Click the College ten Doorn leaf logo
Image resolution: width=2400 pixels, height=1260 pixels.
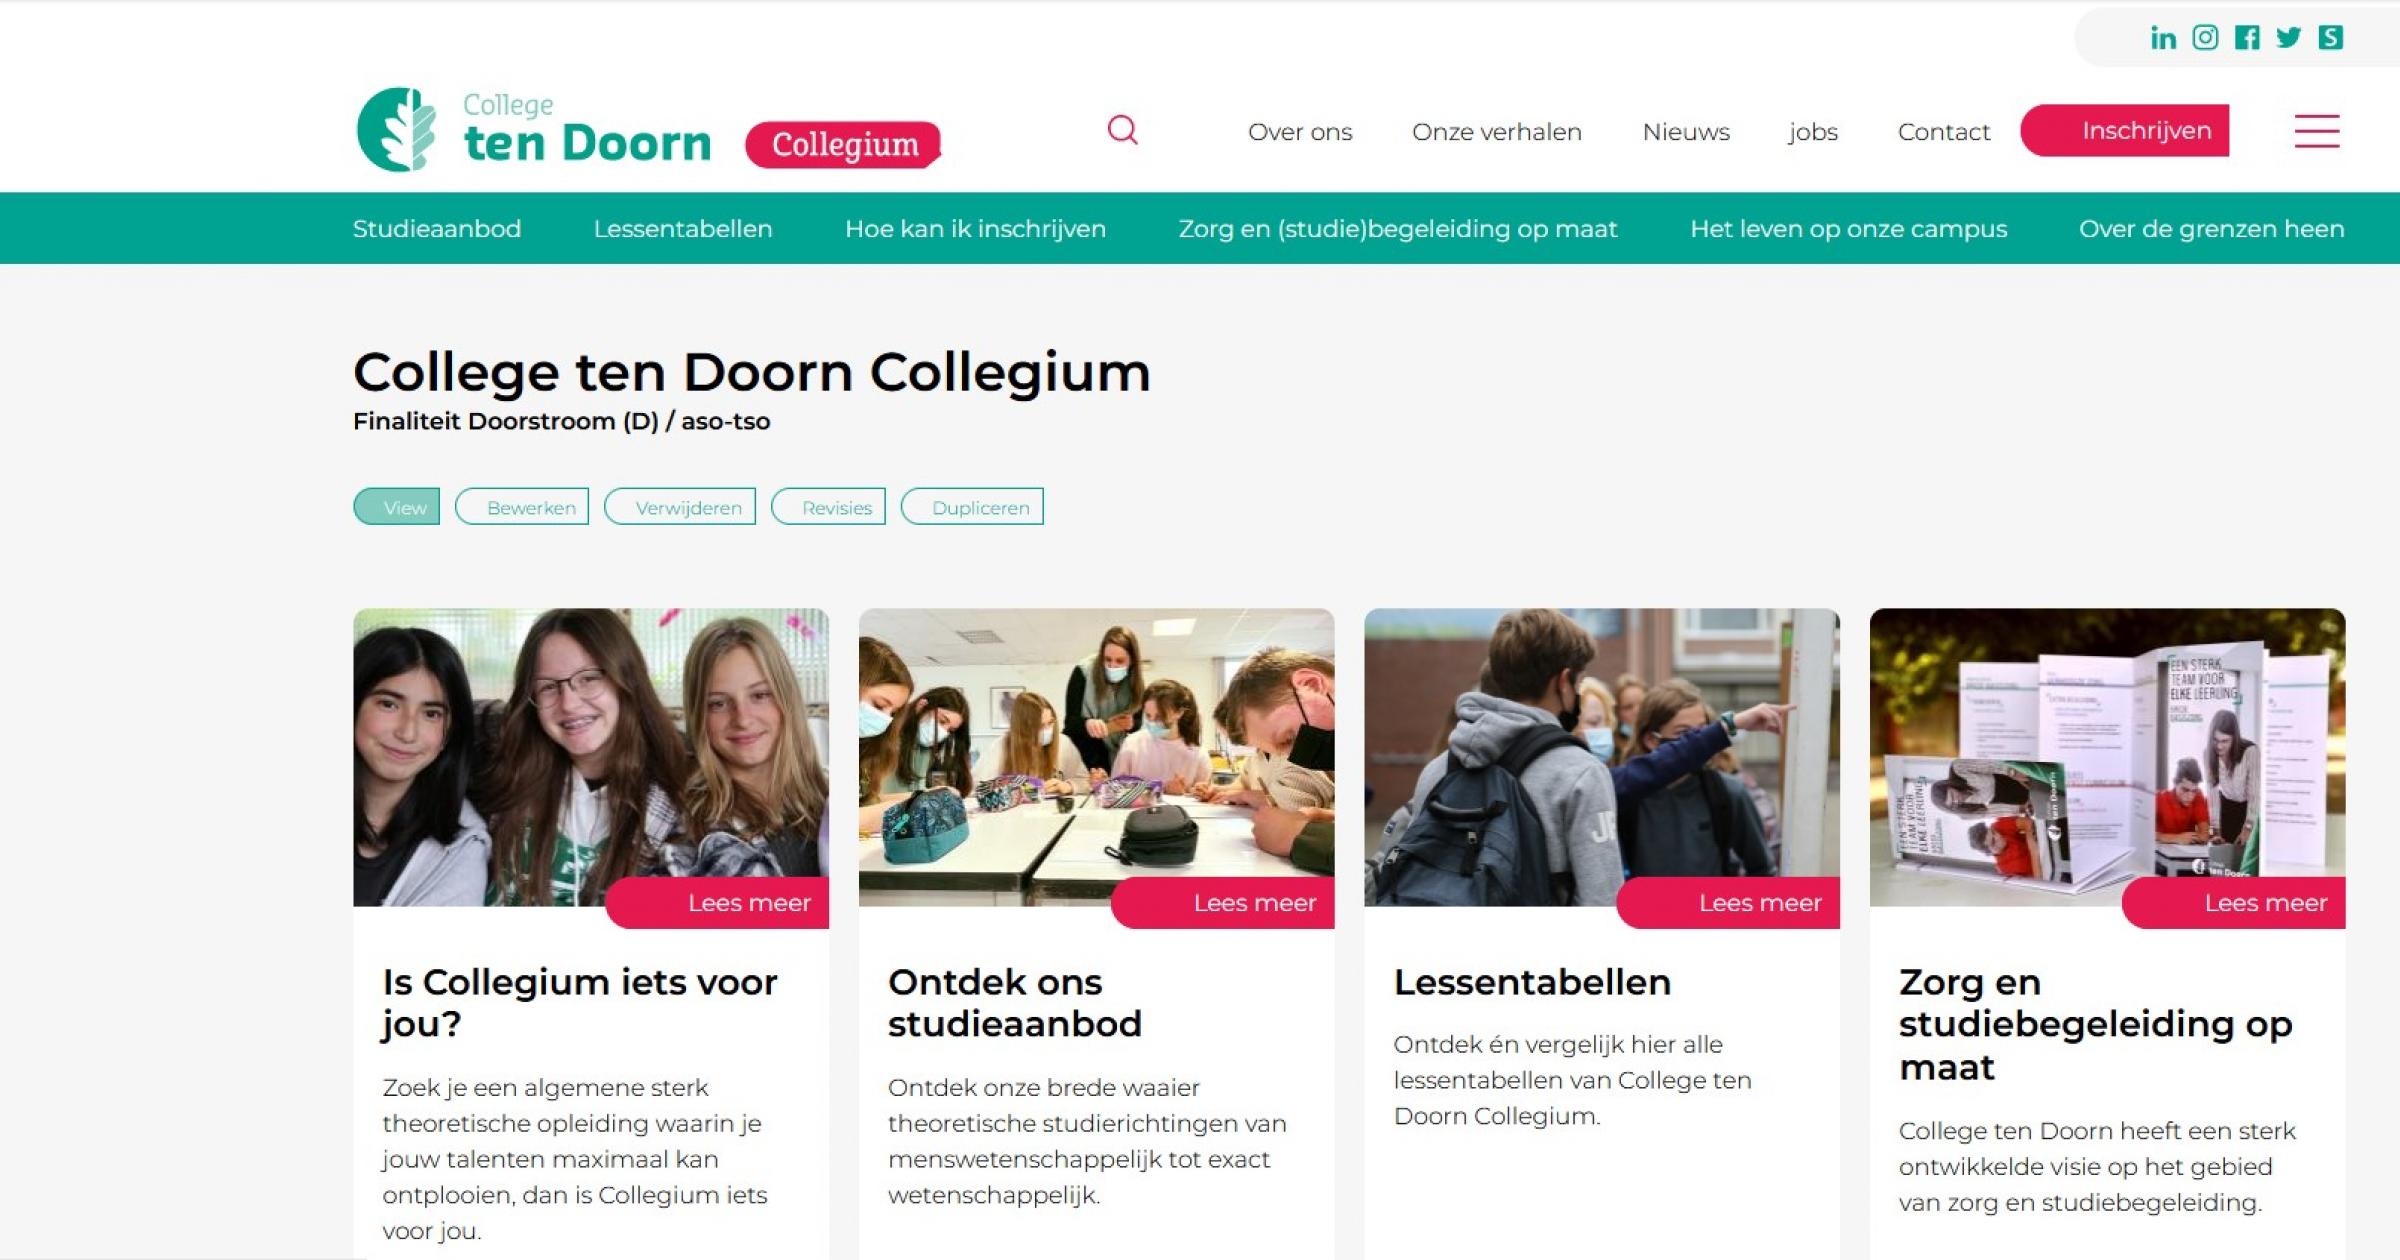pyautogui.click(x=397, y=129)
